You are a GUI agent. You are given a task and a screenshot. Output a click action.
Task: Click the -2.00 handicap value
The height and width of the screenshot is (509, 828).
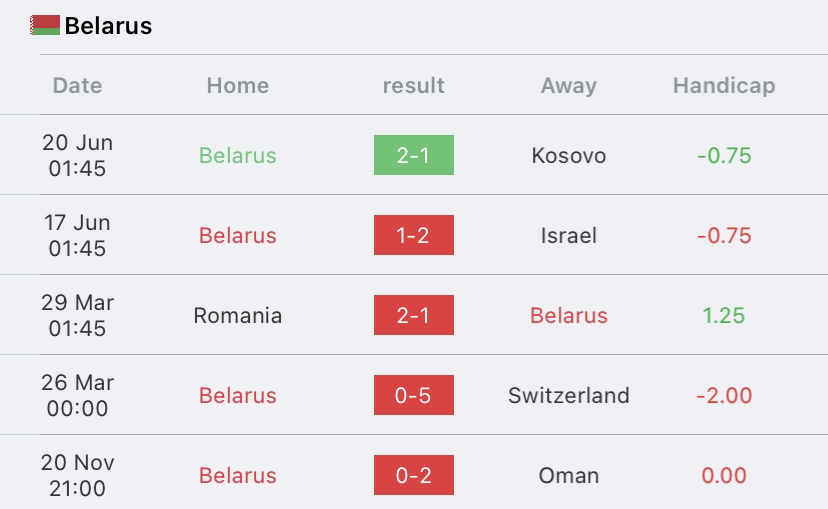pos(724,395)
